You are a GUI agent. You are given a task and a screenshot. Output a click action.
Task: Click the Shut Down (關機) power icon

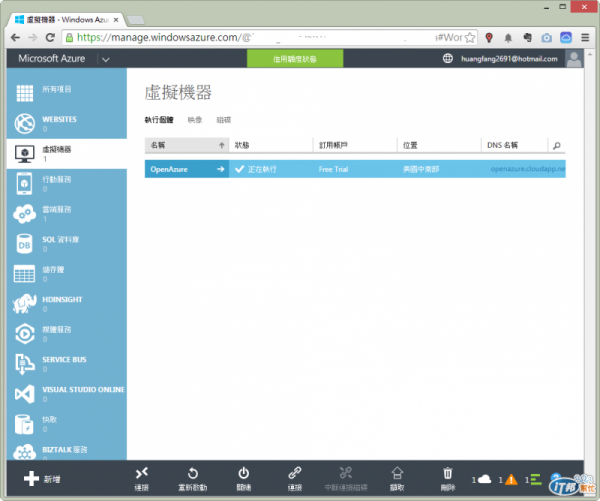pyautogui.click(x=244, y=473)
